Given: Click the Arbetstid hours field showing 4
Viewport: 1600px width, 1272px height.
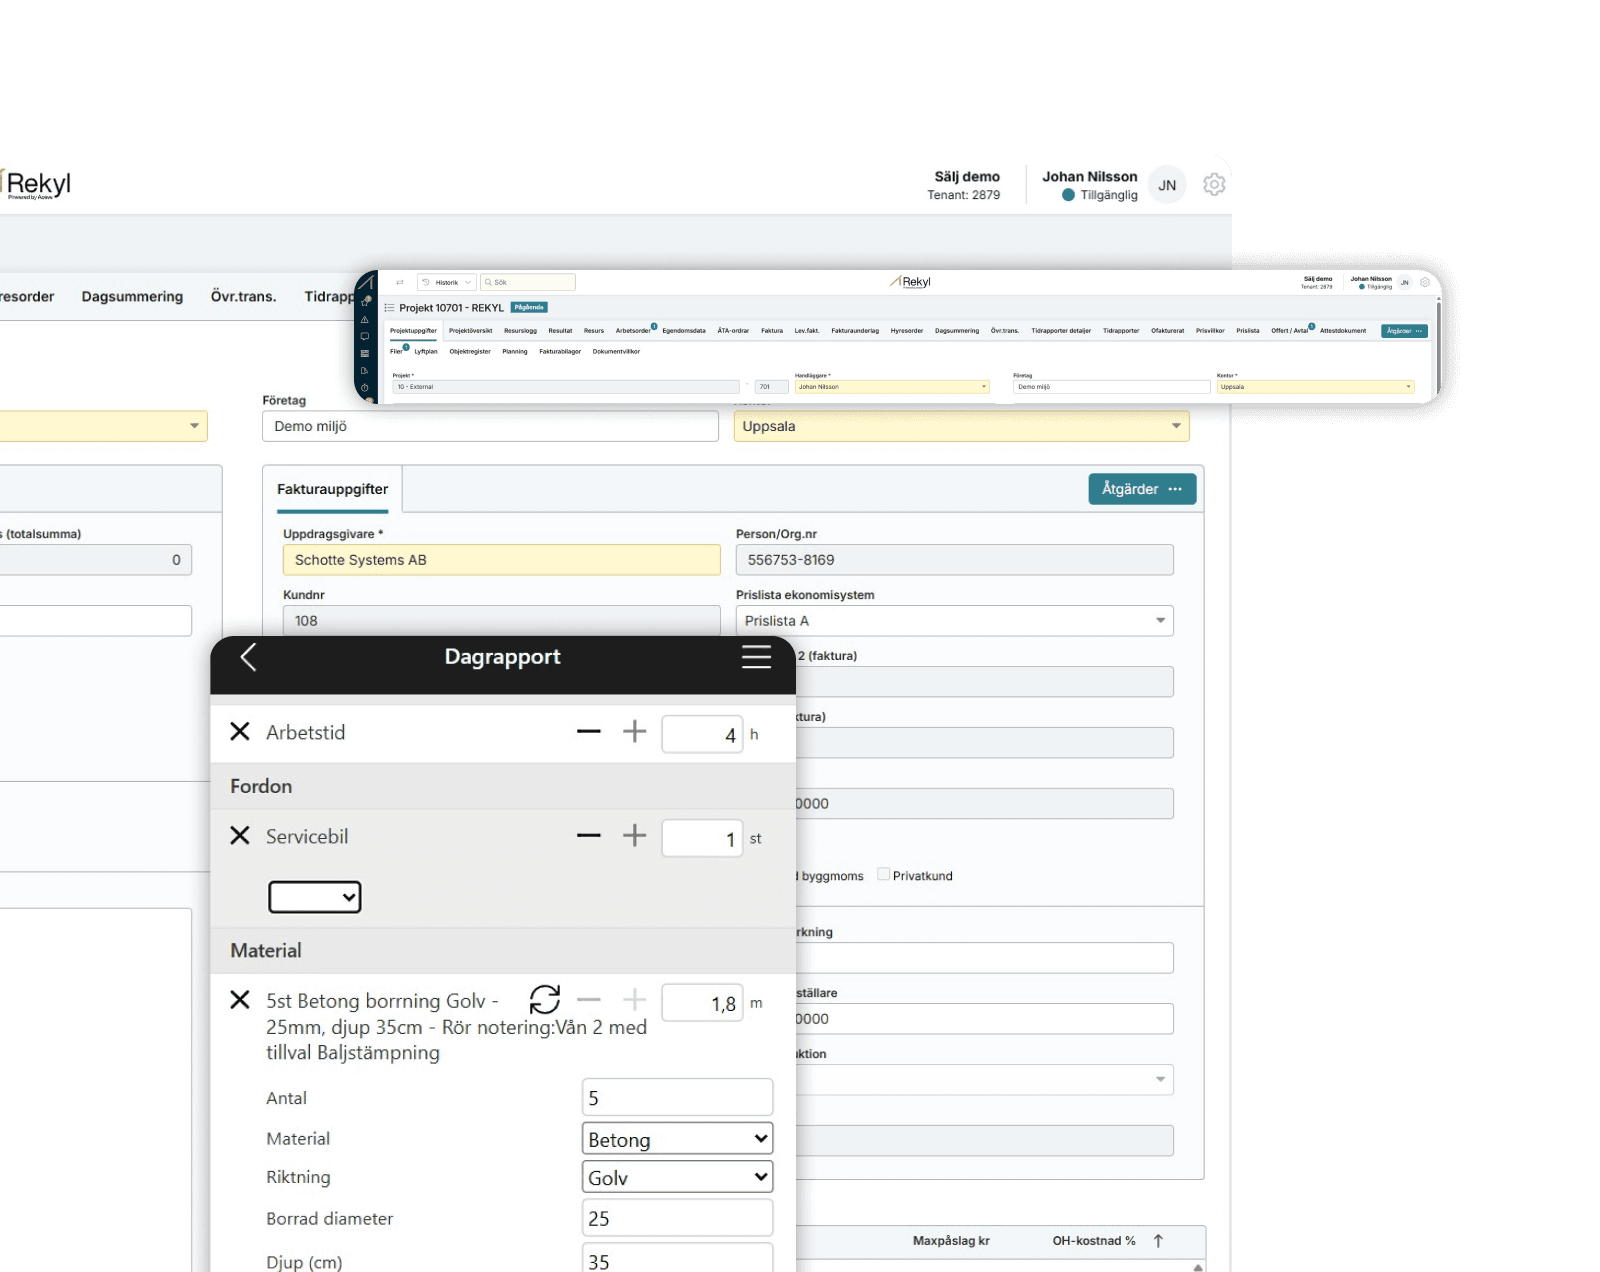Looking at the screenshot, I should pos(702,734).
